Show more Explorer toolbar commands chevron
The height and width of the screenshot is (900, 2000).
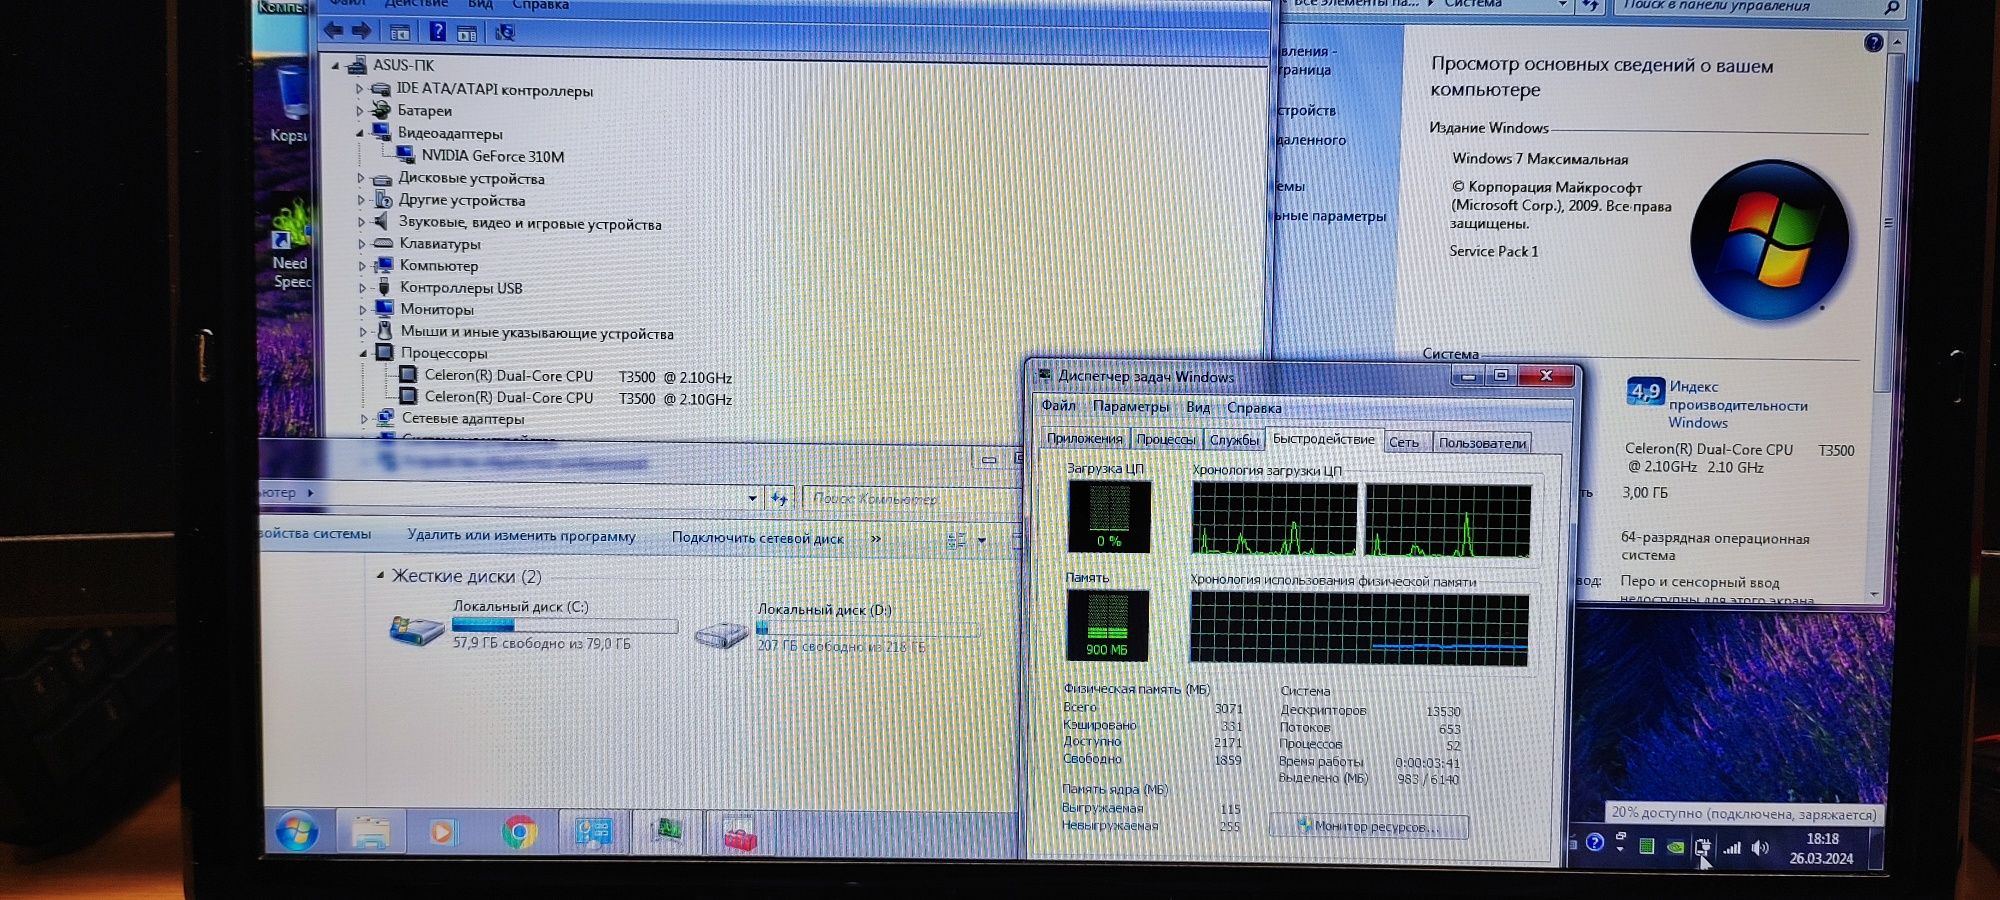876,539
